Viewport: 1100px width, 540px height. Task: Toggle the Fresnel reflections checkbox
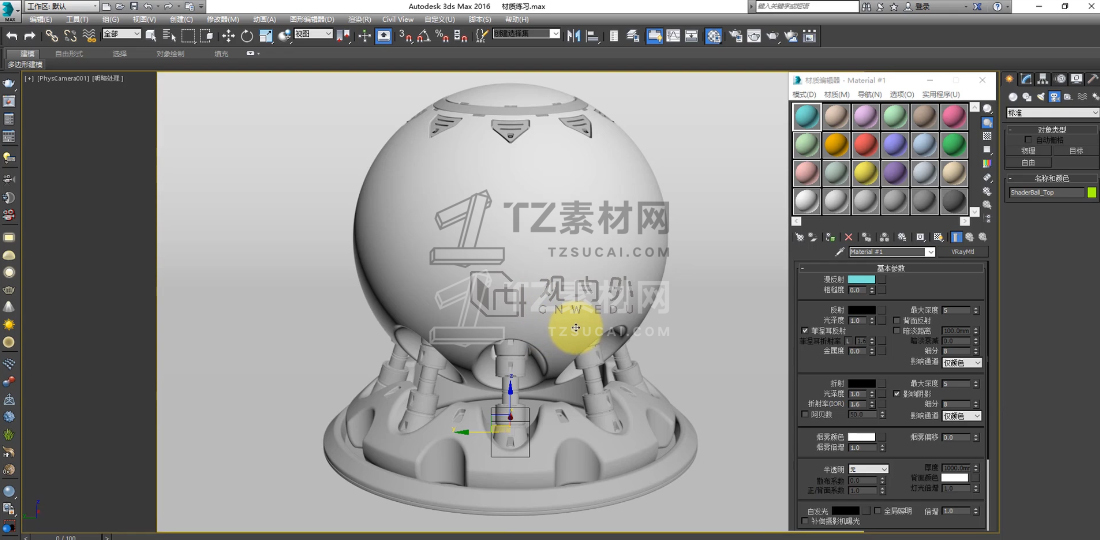[806, 330]
